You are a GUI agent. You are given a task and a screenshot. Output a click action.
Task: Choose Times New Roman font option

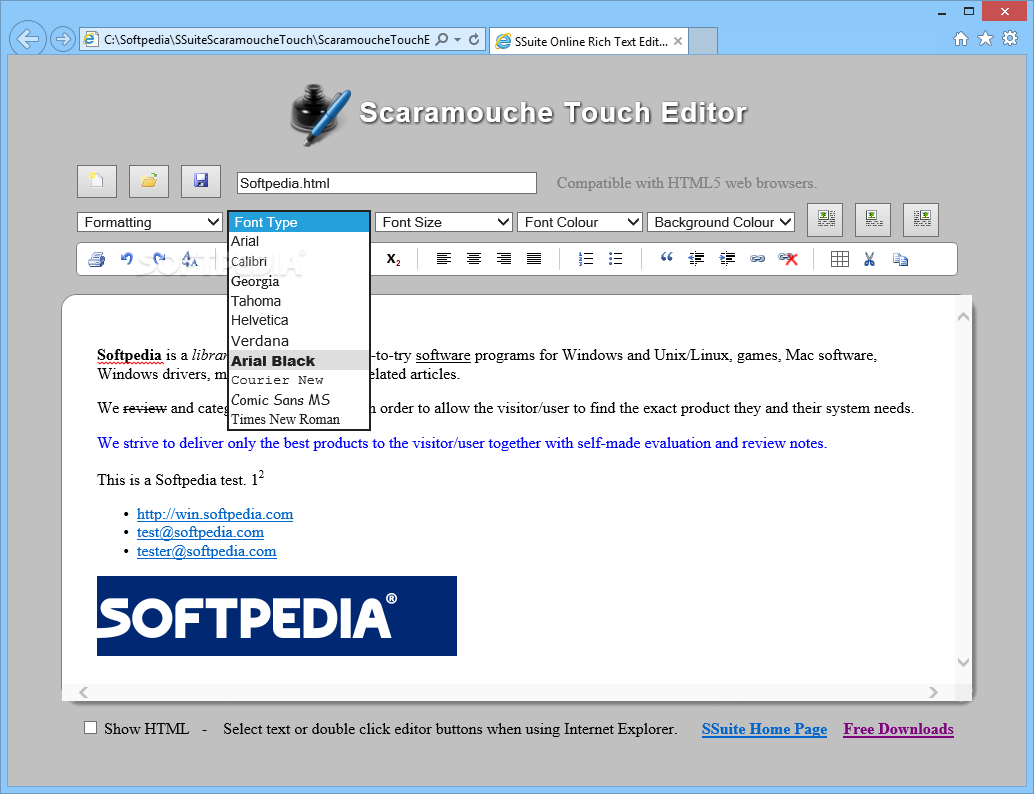[299, 419]
